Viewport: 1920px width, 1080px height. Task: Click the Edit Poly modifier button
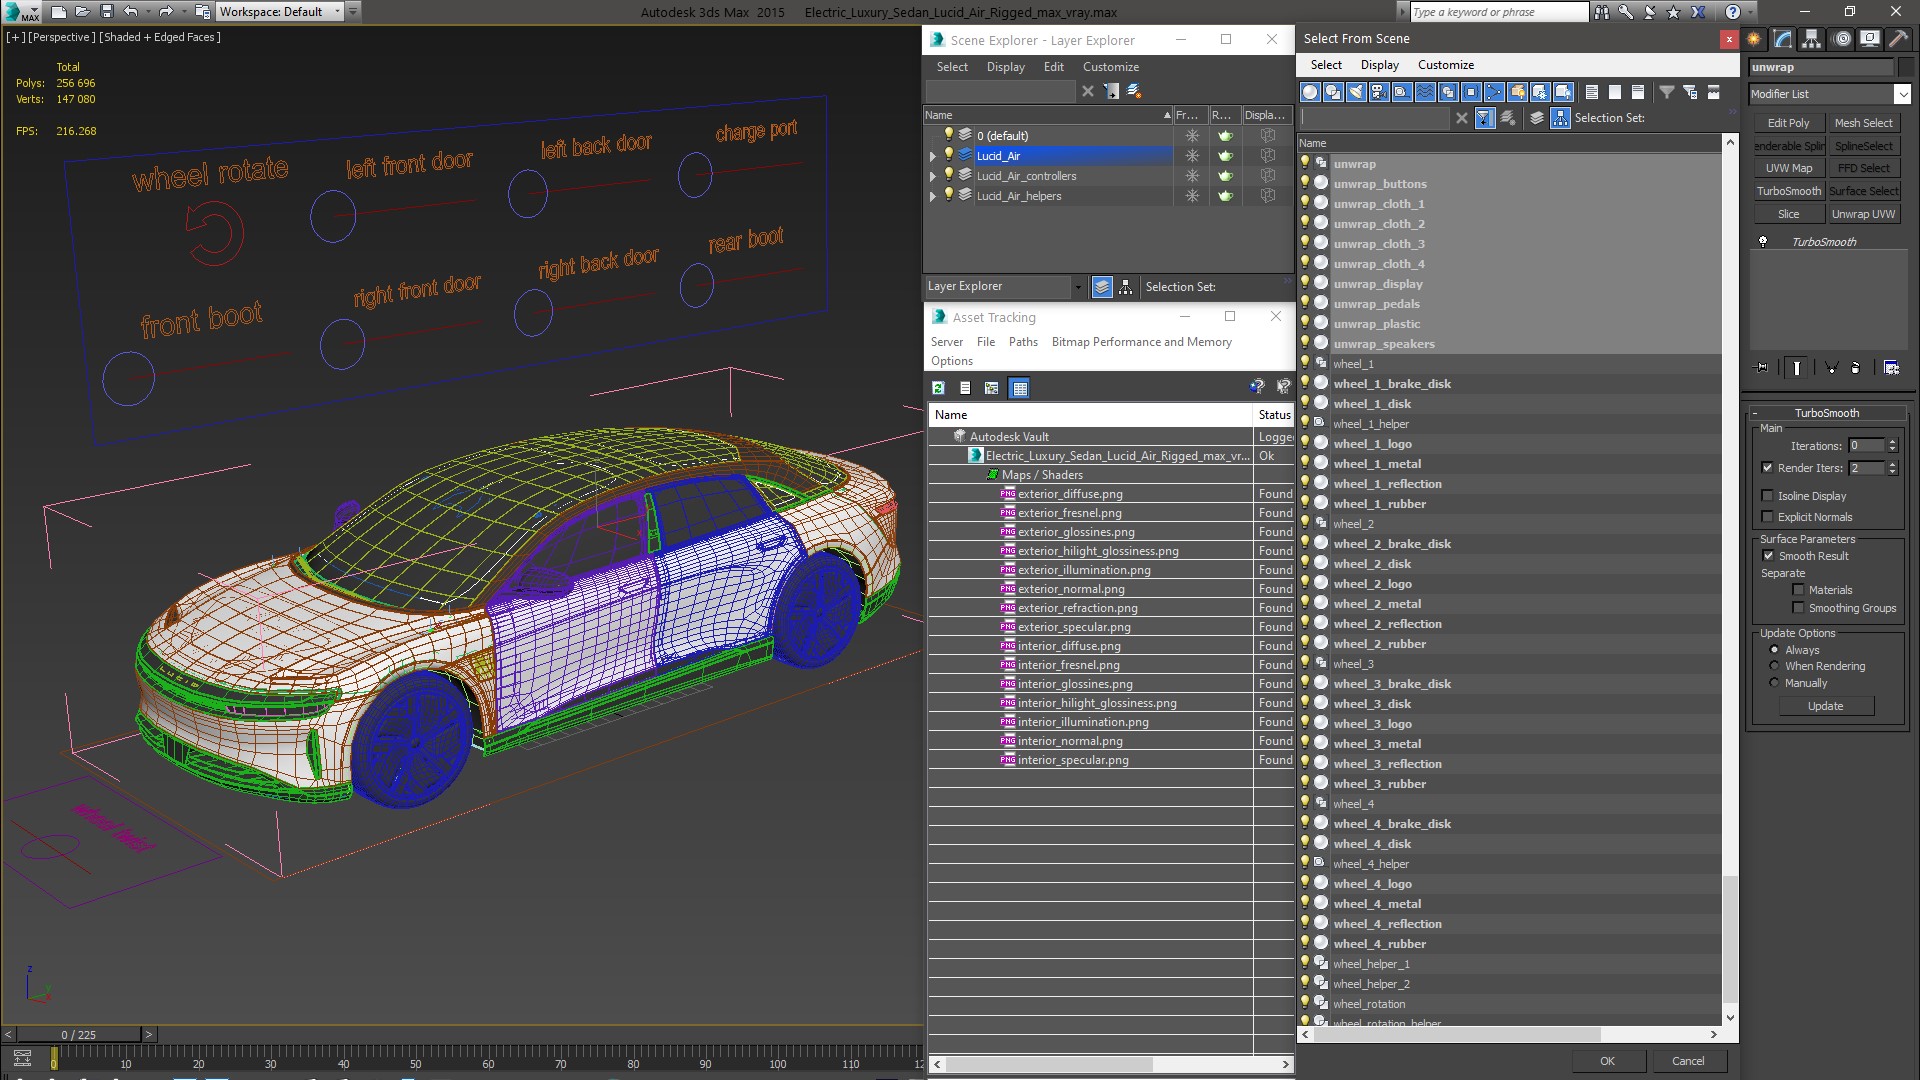coord(1788,123)
